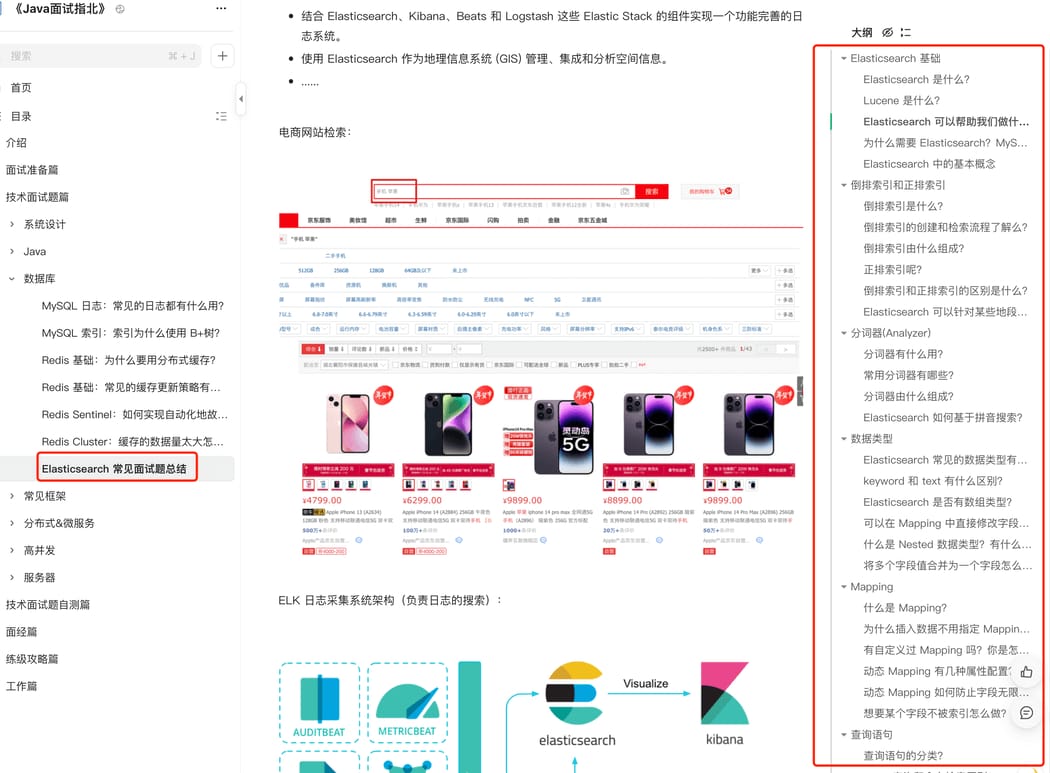
Task: Jump to 倒排索引由什么组成? heading
Action: 913,249
